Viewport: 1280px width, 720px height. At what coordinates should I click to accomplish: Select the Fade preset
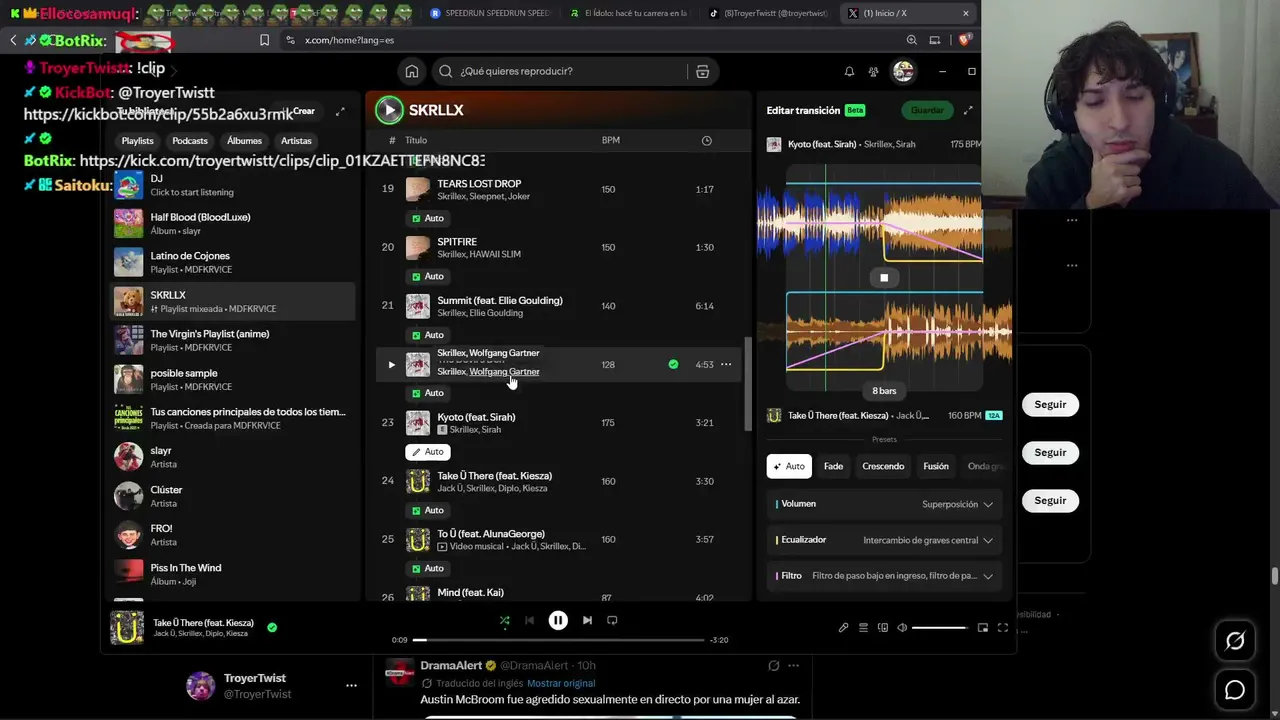tap(833, 466)
